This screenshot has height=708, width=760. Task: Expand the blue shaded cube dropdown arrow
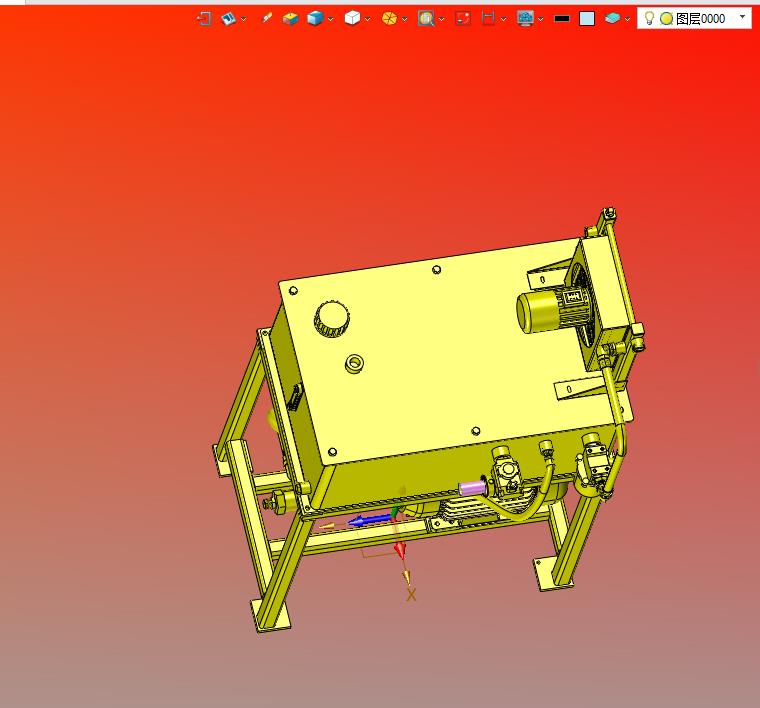pos(331,19)
